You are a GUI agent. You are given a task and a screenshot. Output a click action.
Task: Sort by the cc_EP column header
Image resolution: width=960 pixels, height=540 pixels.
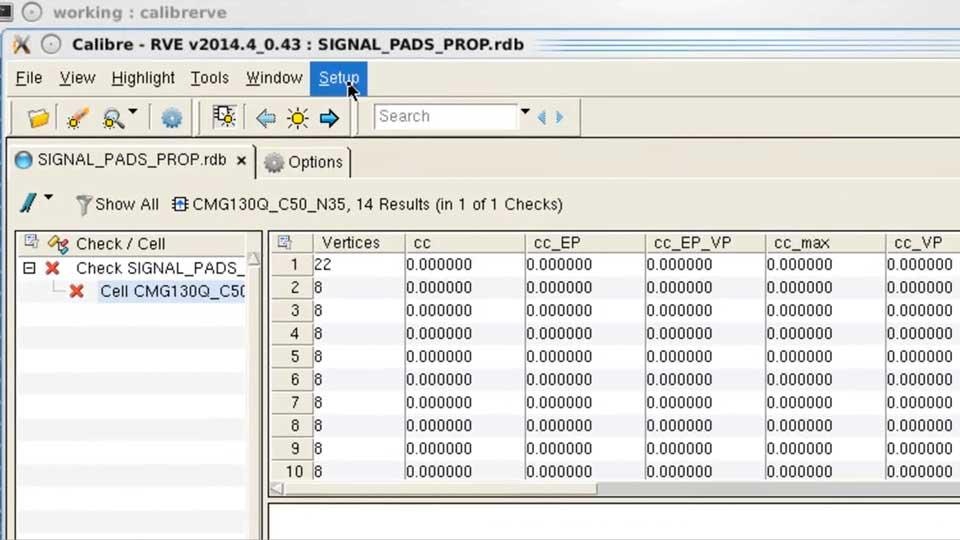[585, 243]
